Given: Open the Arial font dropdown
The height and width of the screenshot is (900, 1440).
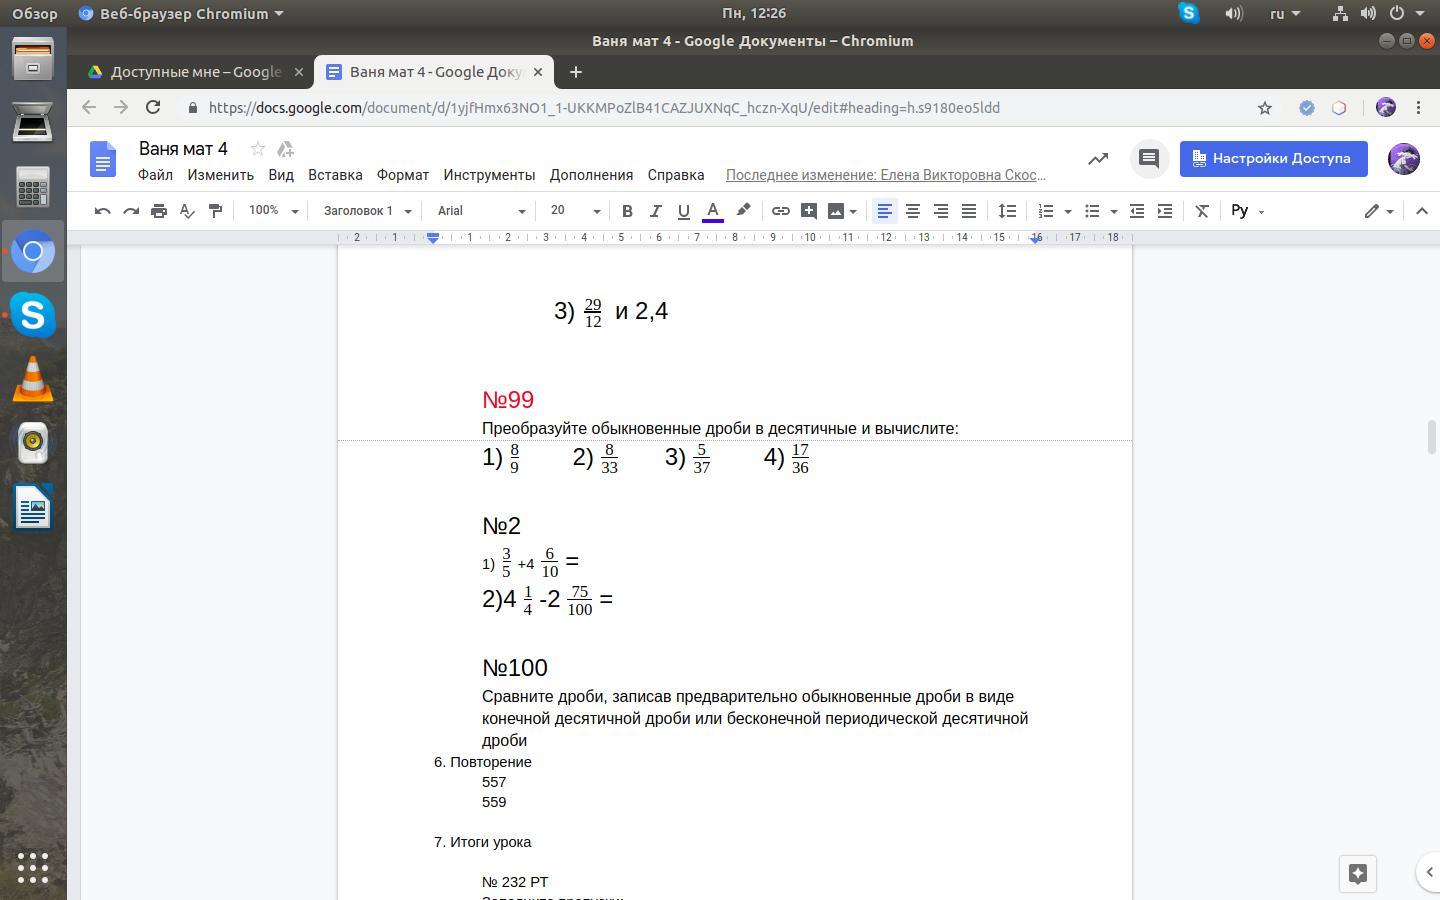Looking at the screenshot, I should click(x=481, y=211).
